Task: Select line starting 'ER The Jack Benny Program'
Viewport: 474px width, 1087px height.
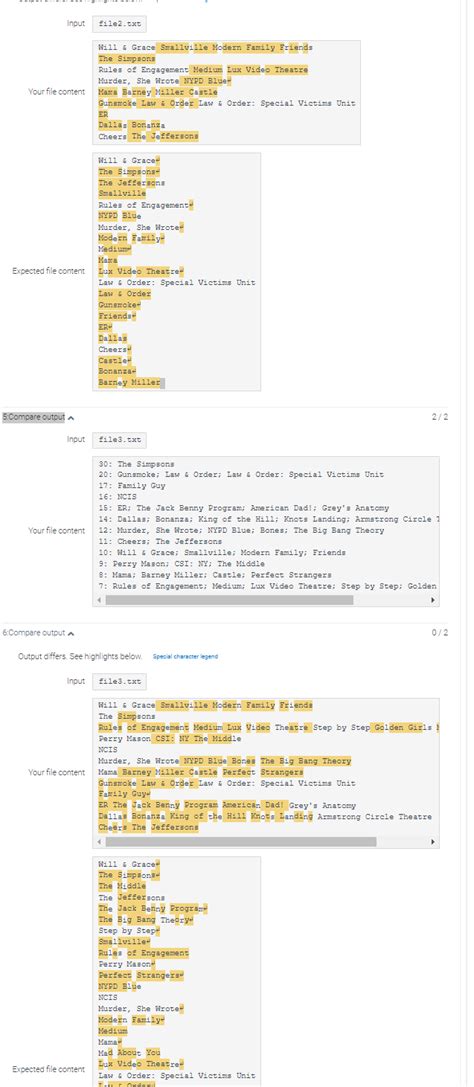Action: [x=227, y=806]
